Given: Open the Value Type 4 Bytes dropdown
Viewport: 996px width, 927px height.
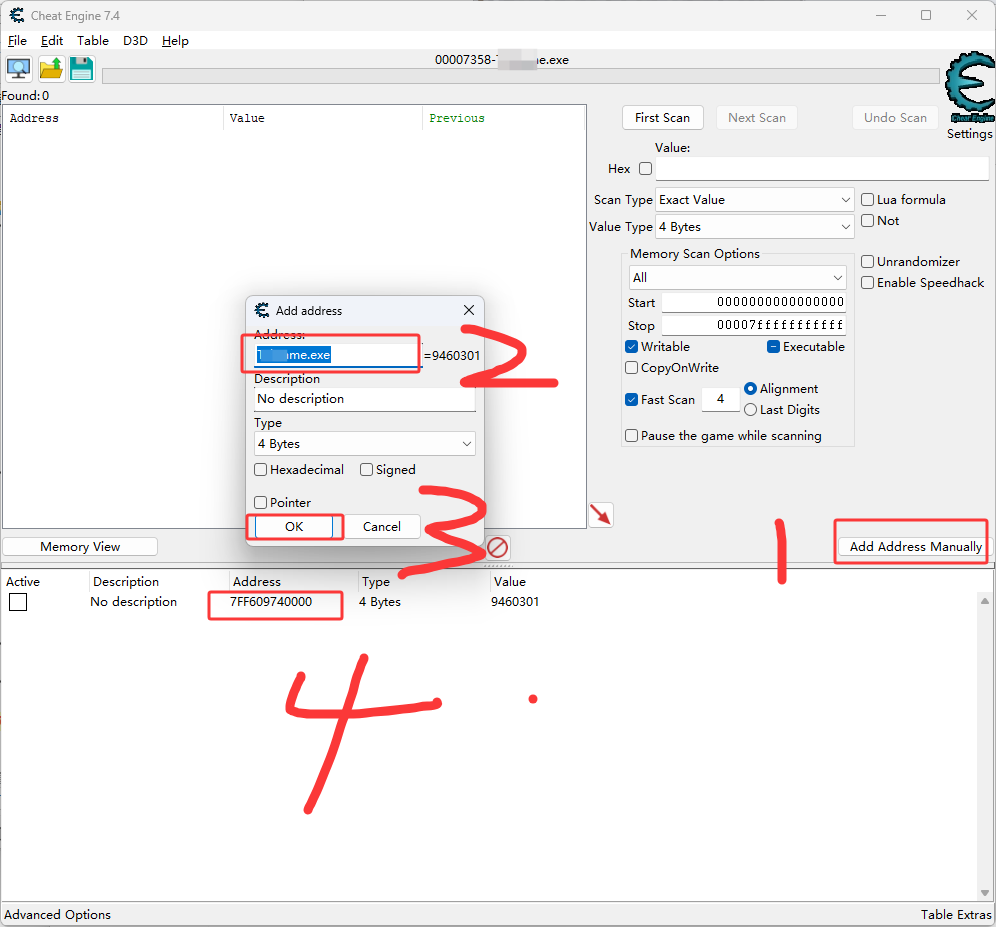Looking at the screenshot, I should pos(755,227).
